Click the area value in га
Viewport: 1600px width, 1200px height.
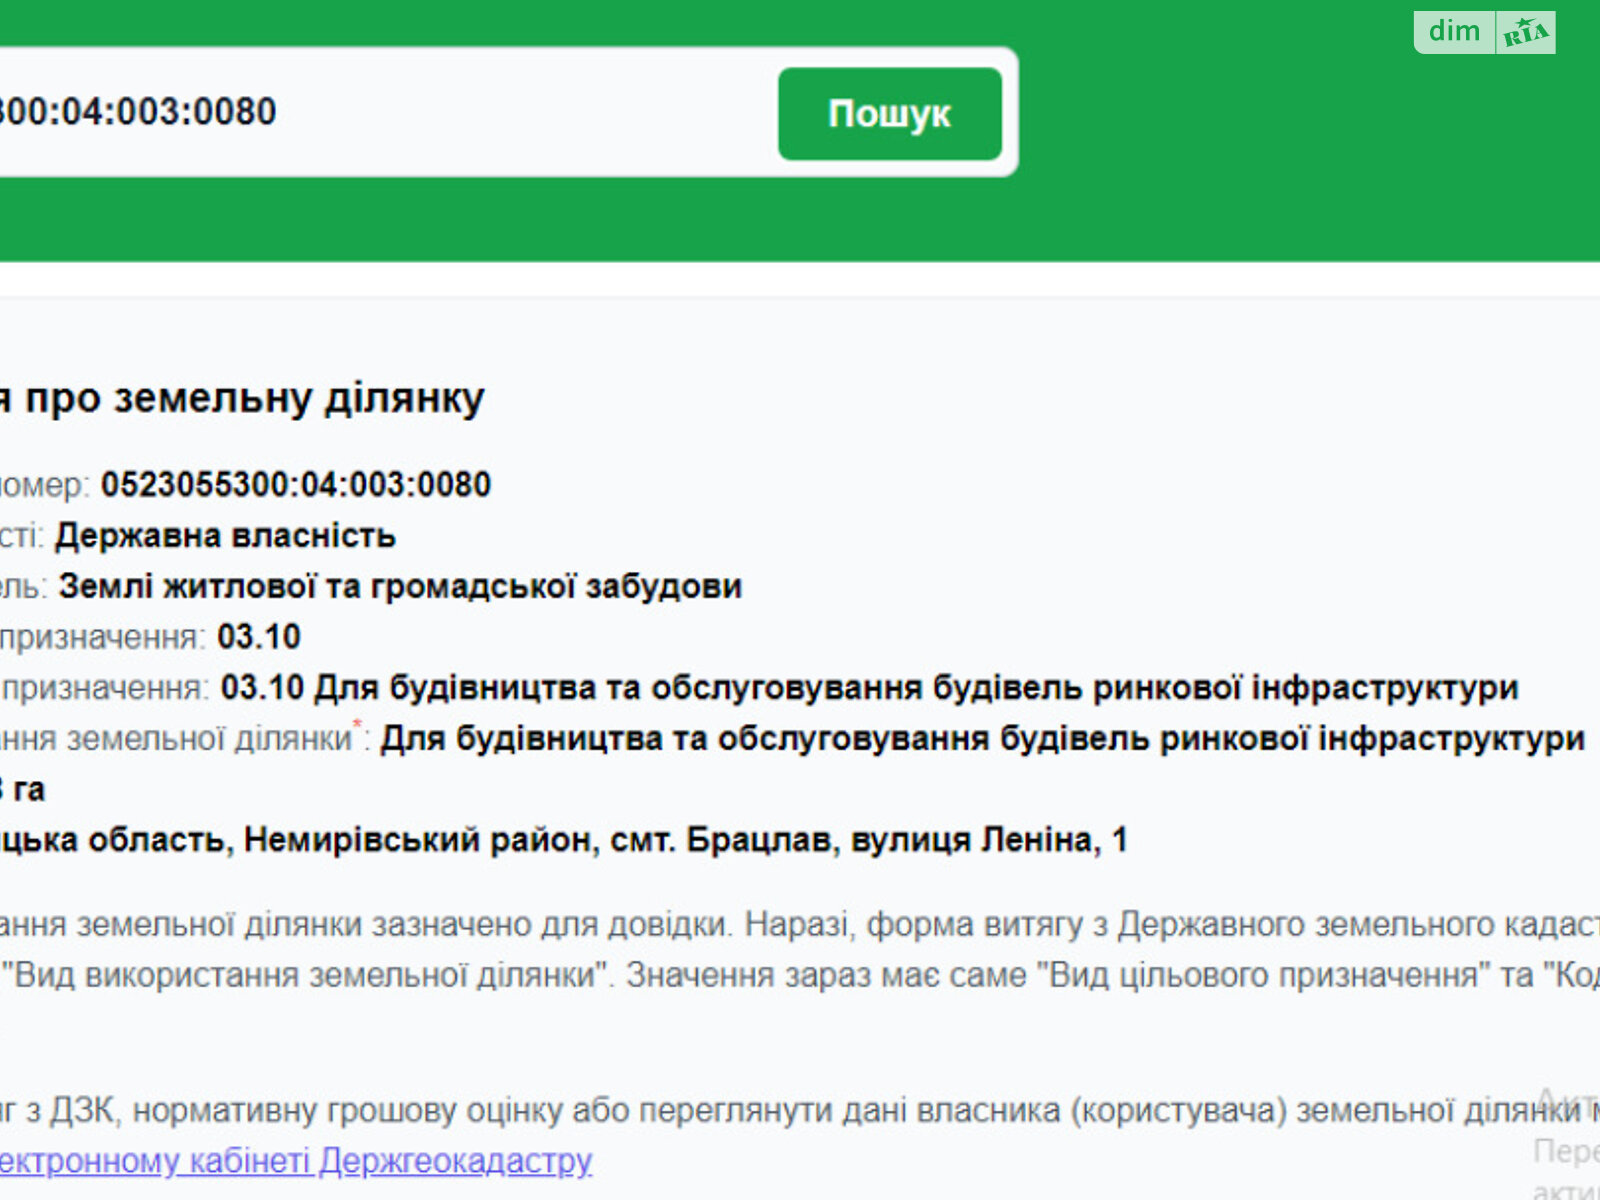pyautogui.click(x=22, y=790)
